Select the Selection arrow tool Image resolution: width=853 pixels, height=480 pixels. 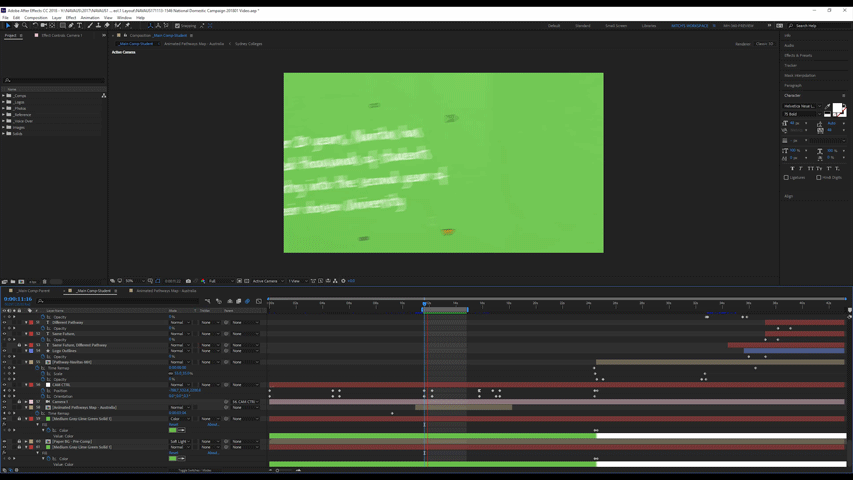point(8,26)
